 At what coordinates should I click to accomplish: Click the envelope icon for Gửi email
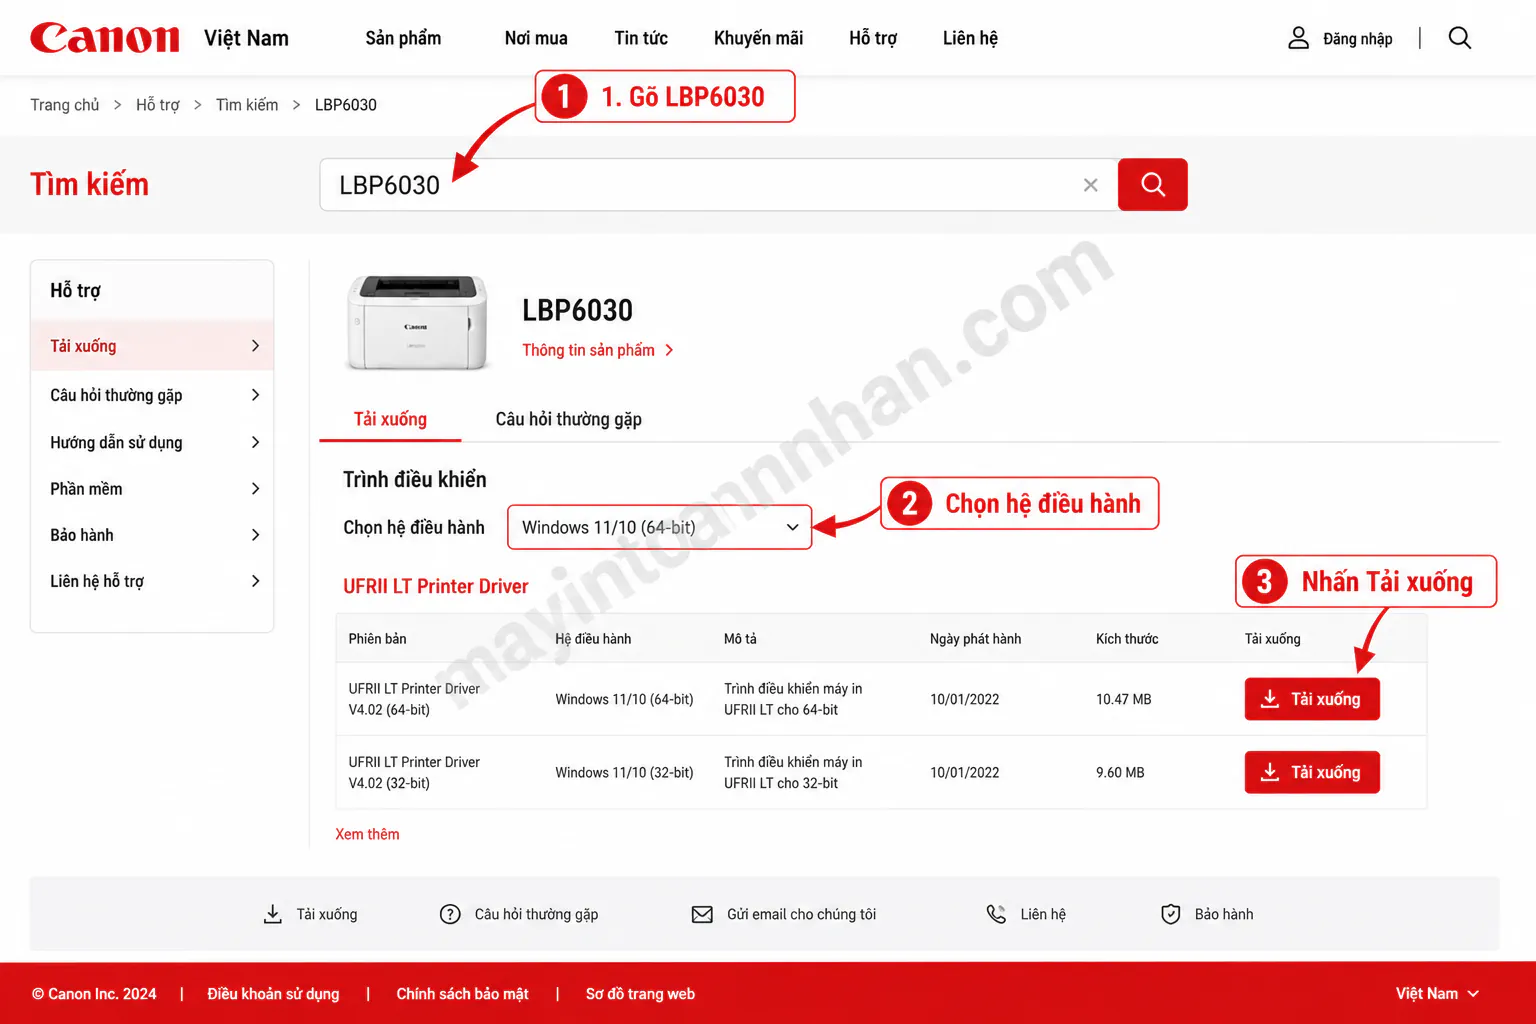[x=702, y=914]
